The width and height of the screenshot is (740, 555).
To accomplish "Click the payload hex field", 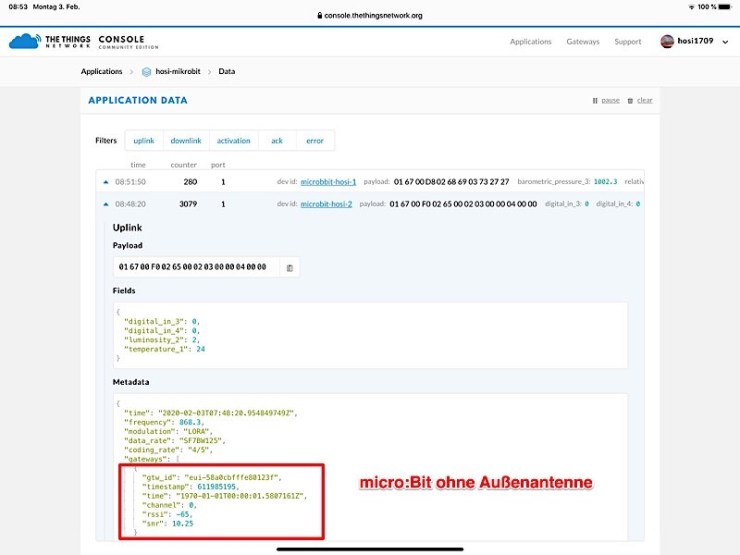I will (x=195, y=267).
